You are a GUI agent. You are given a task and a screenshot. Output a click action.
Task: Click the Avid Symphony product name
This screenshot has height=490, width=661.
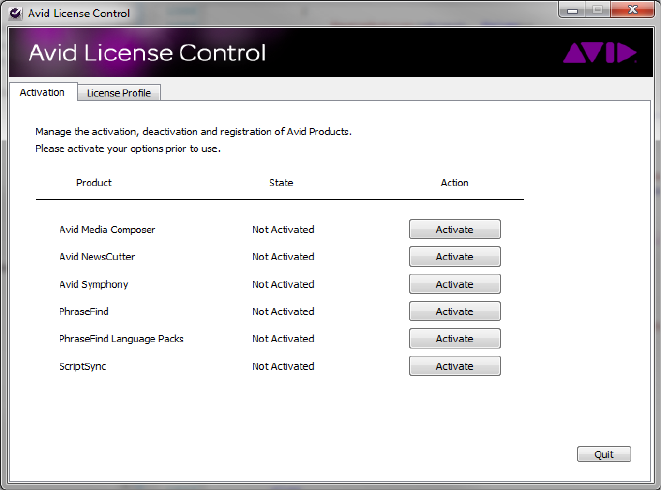click(x=94, y=284)
